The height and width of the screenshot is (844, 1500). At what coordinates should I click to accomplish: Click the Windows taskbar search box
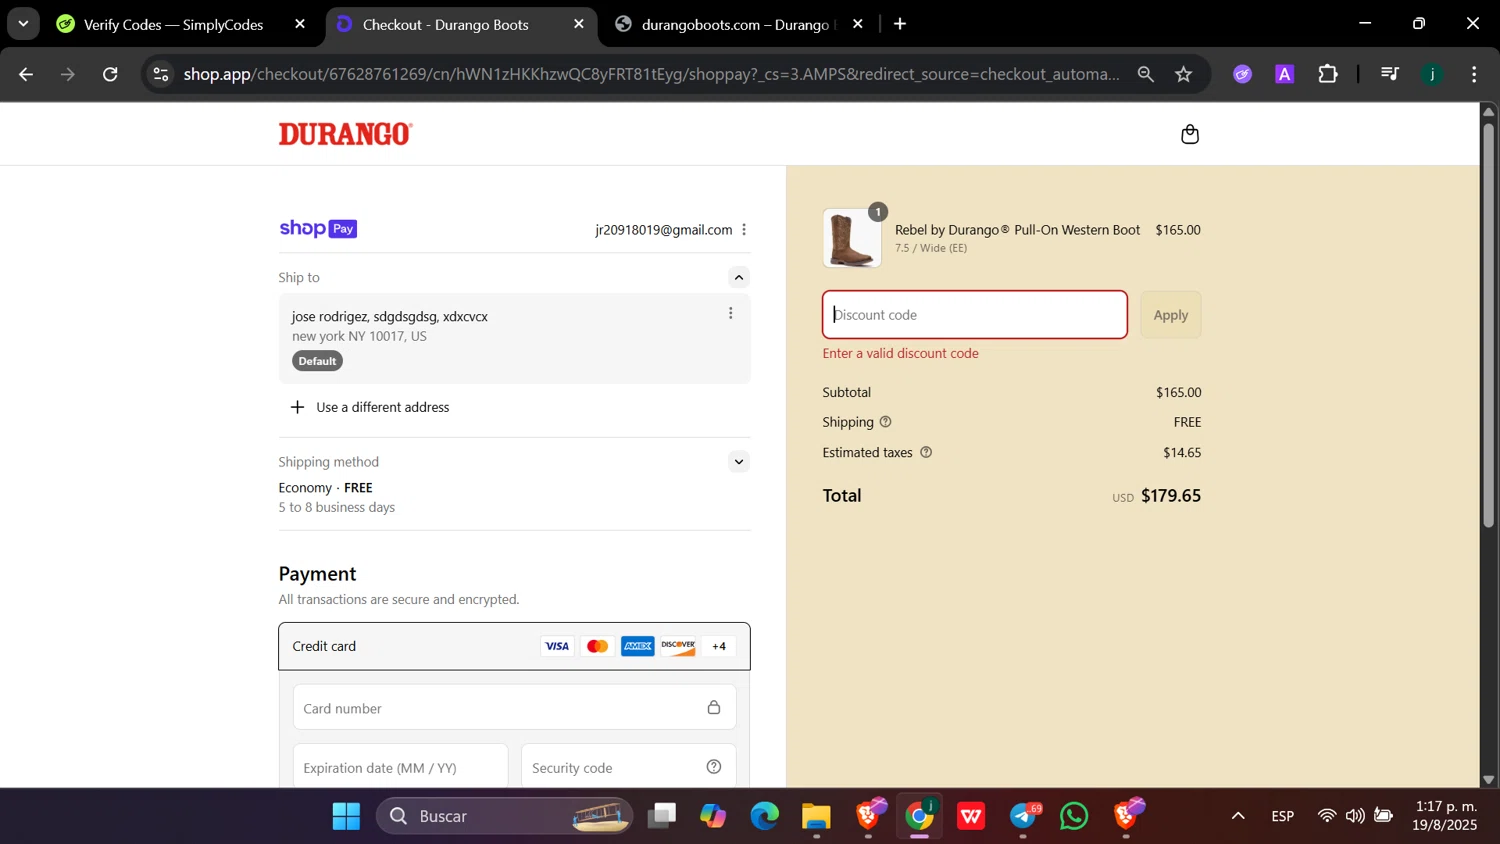pyautogui.click(x=504, y=816)
